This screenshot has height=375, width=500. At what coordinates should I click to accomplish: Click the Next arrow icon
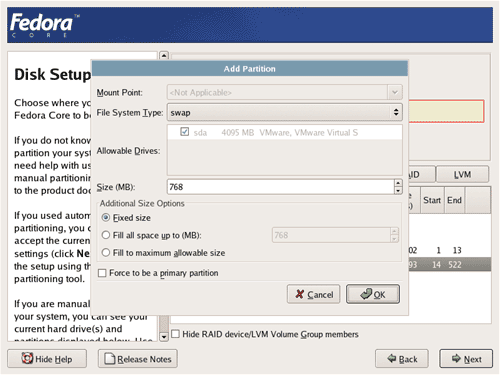456,358
